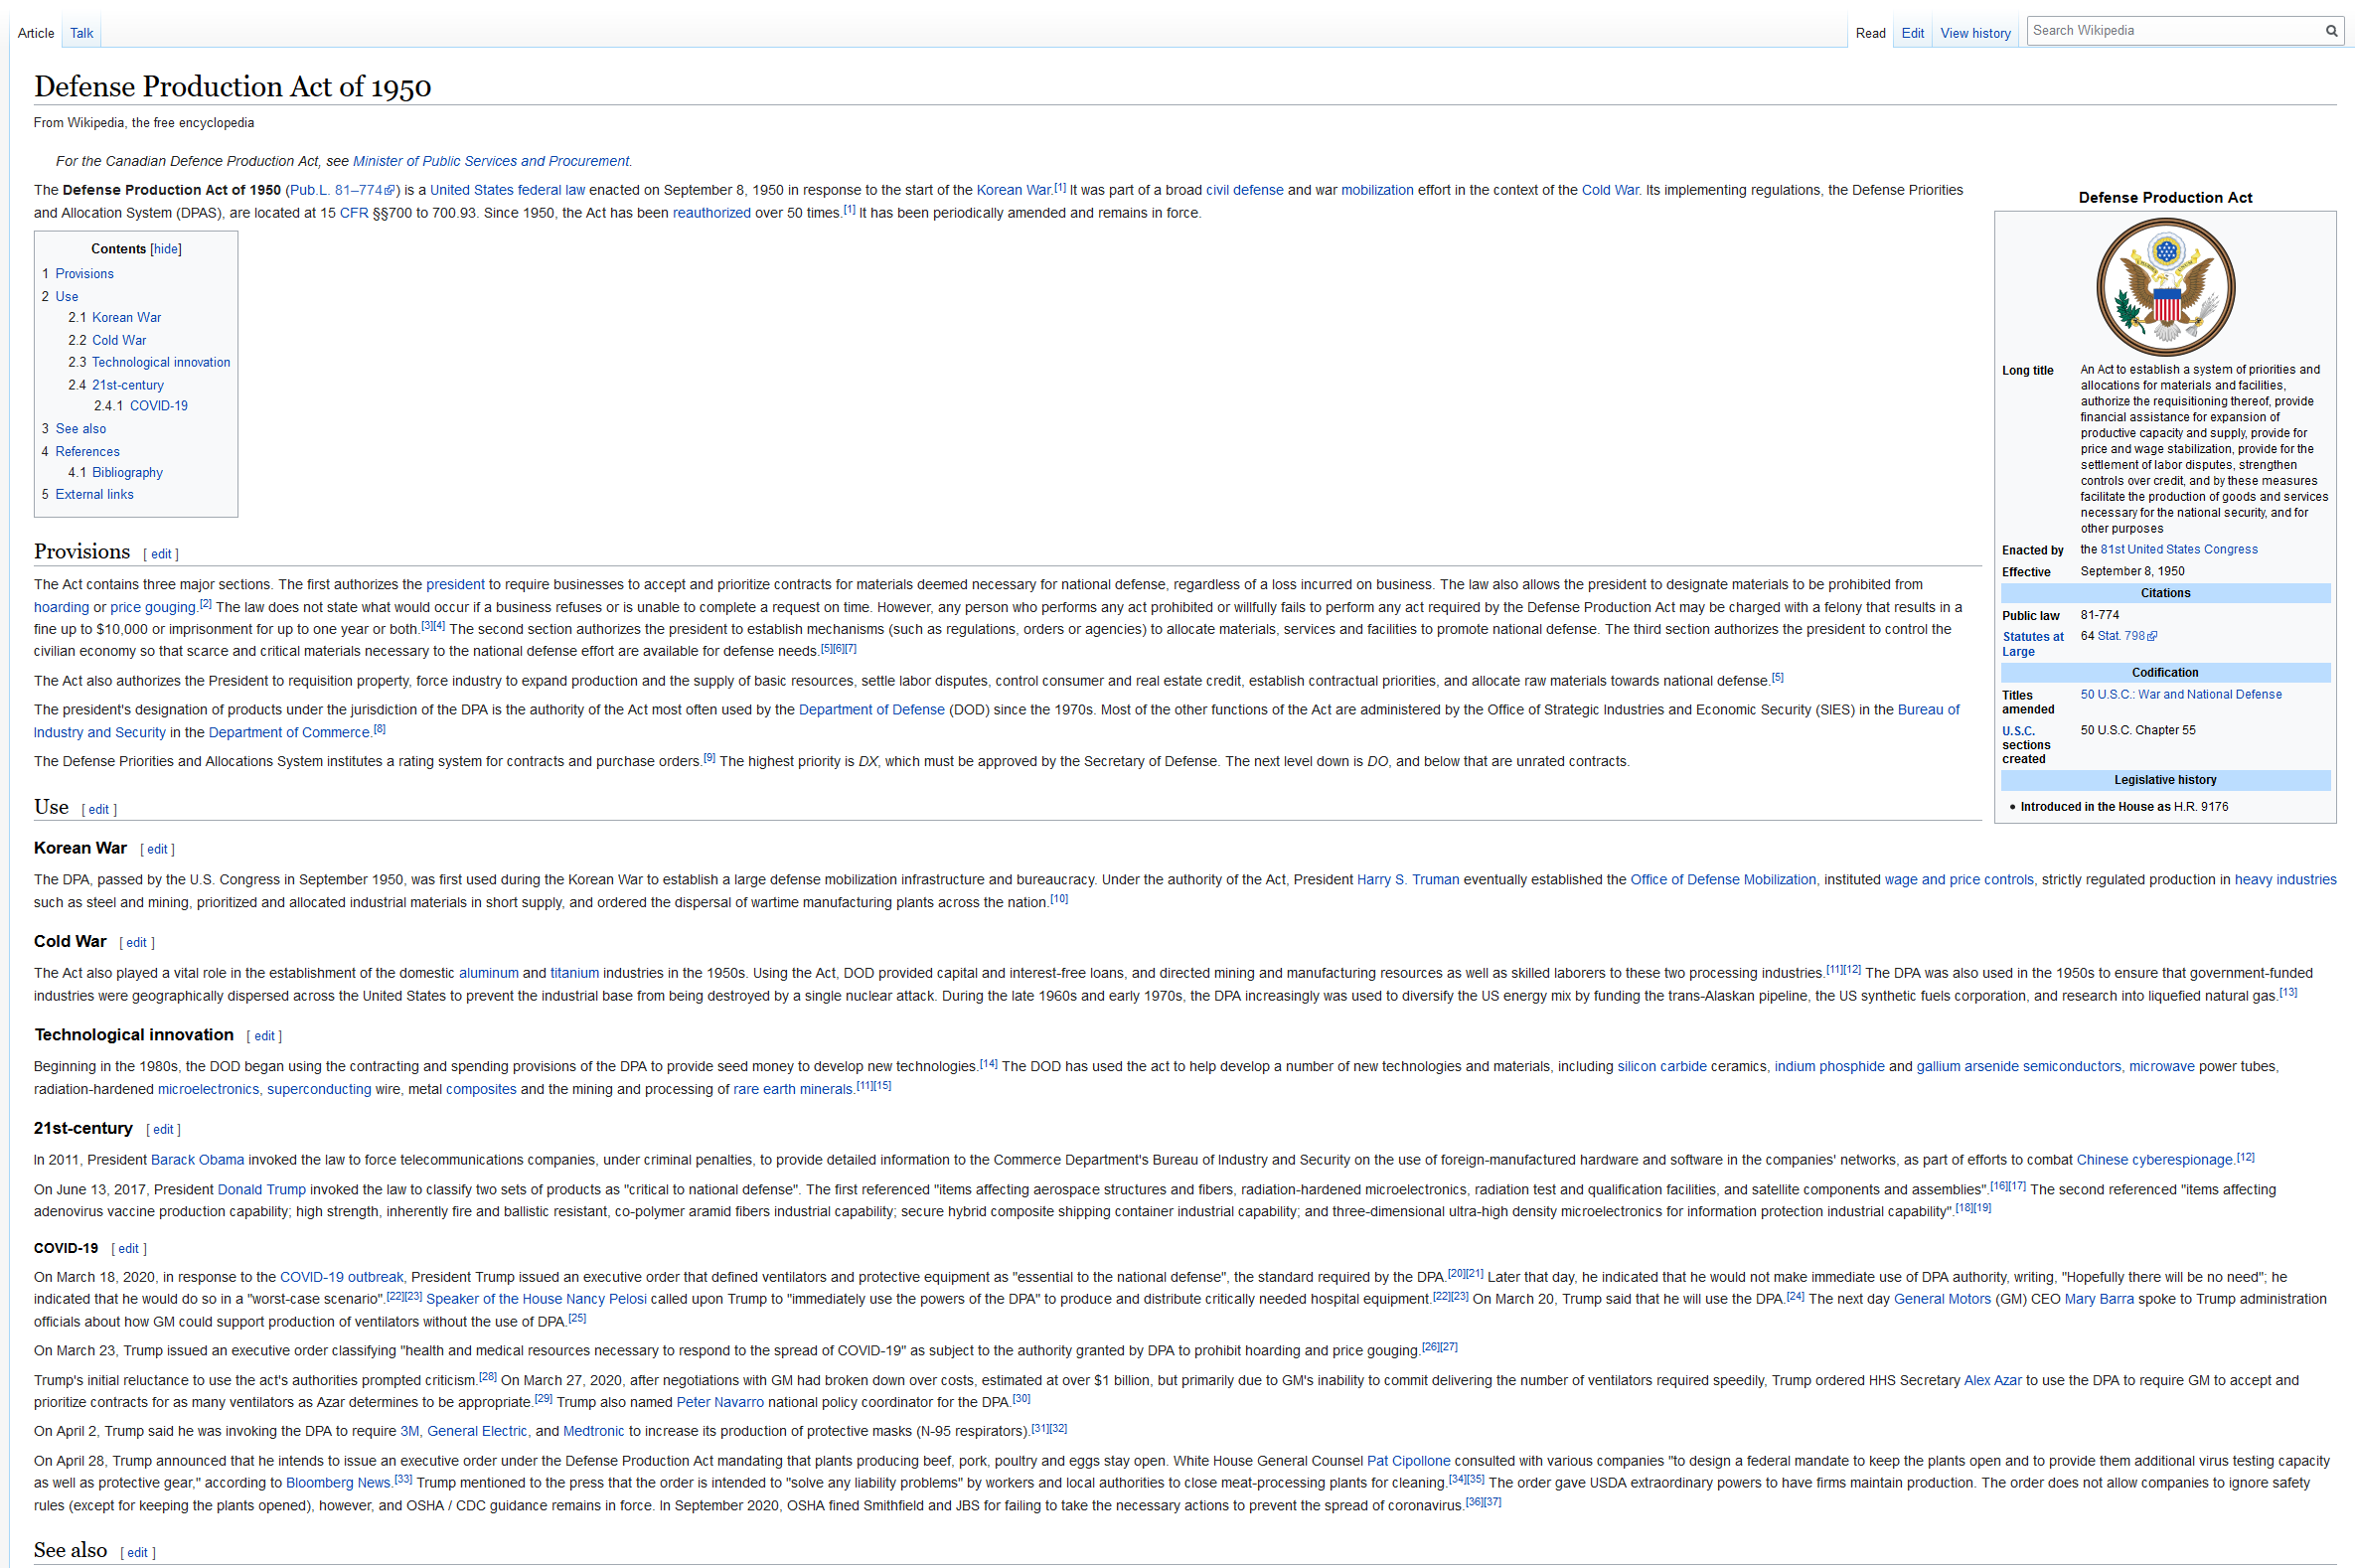Open the Edit tab
The image size is (2355, 1568).
(x=1912, y=33)
